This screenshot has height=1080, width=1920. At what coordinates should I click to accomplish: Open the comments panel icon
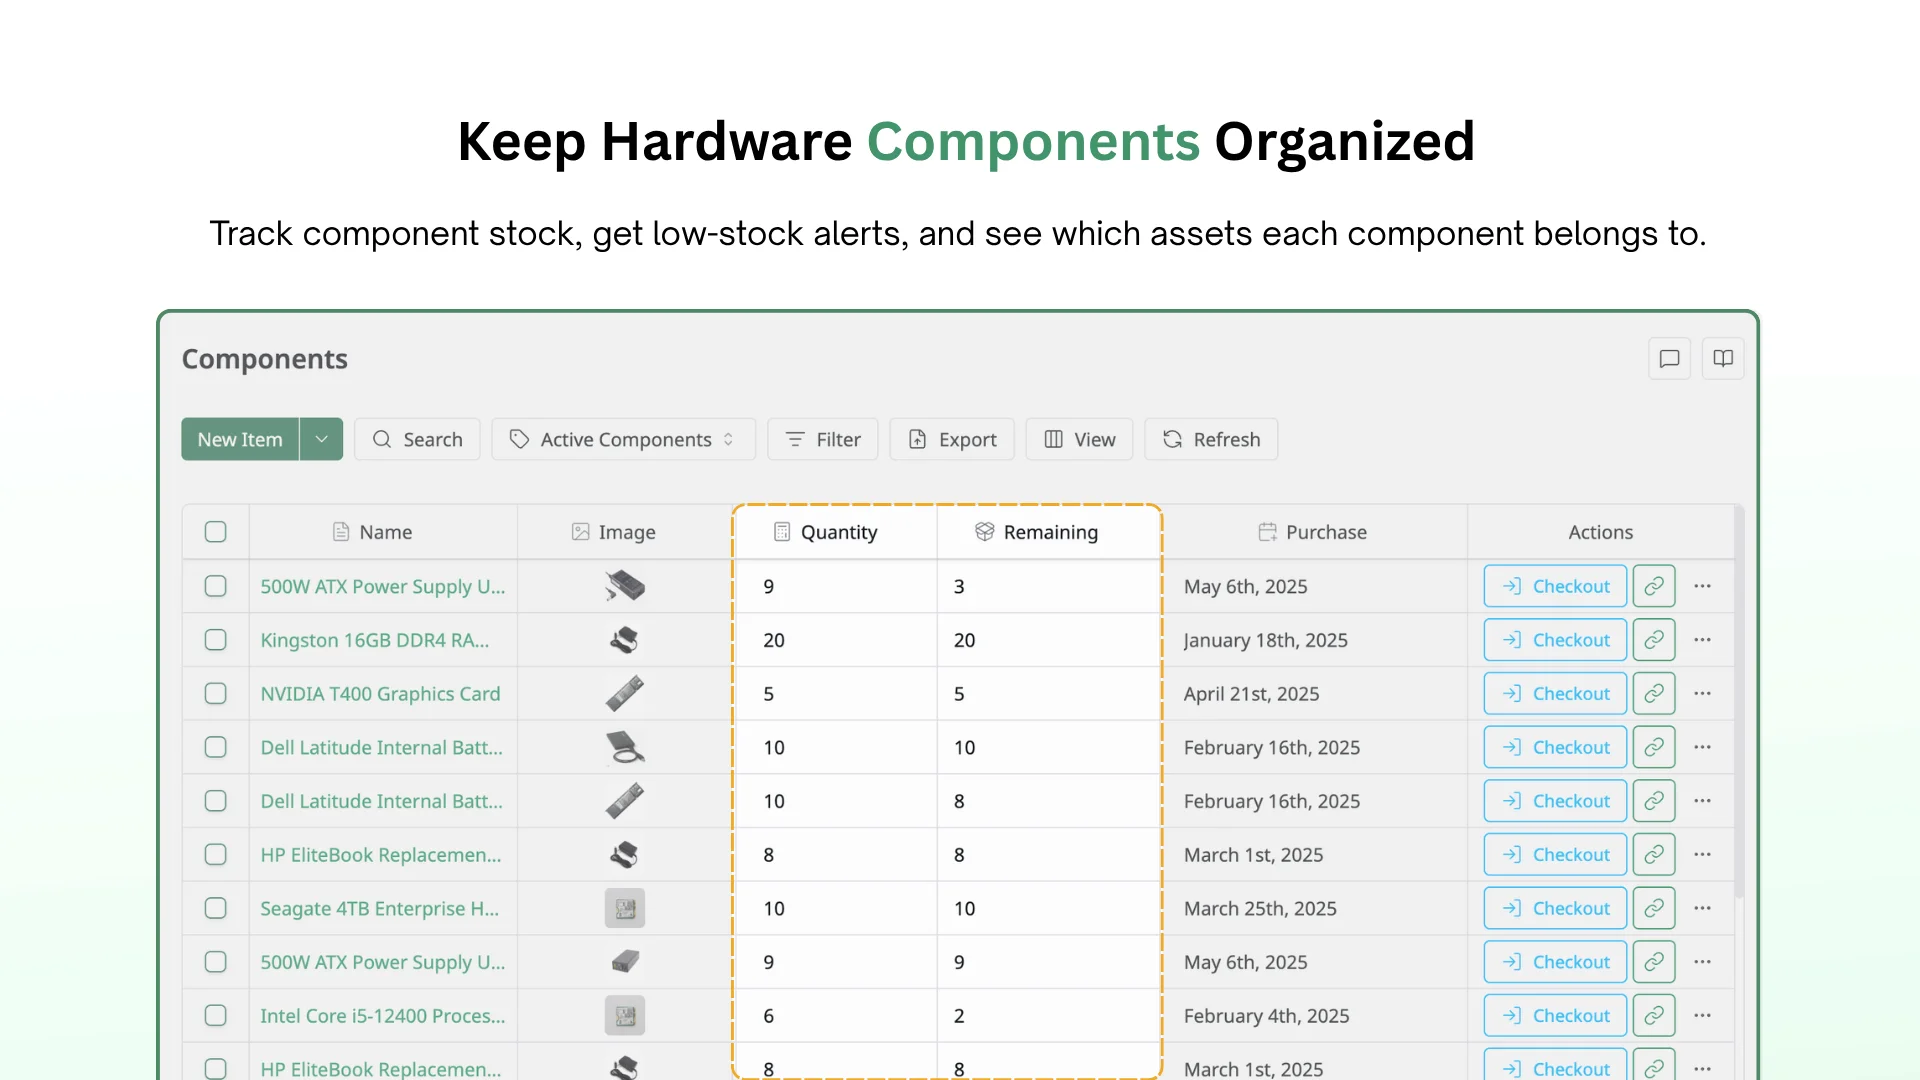click(1669, 359)
